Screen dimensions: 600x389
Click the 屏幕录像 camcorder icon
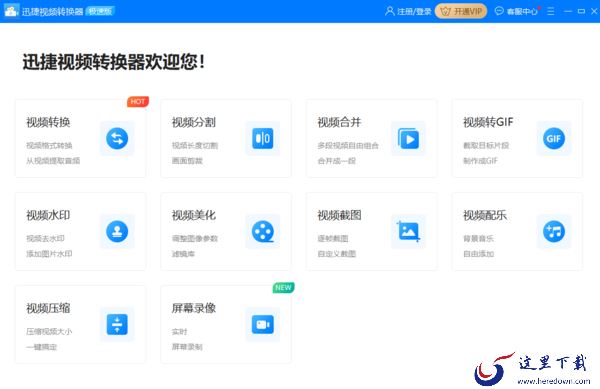tap(263, 324)
